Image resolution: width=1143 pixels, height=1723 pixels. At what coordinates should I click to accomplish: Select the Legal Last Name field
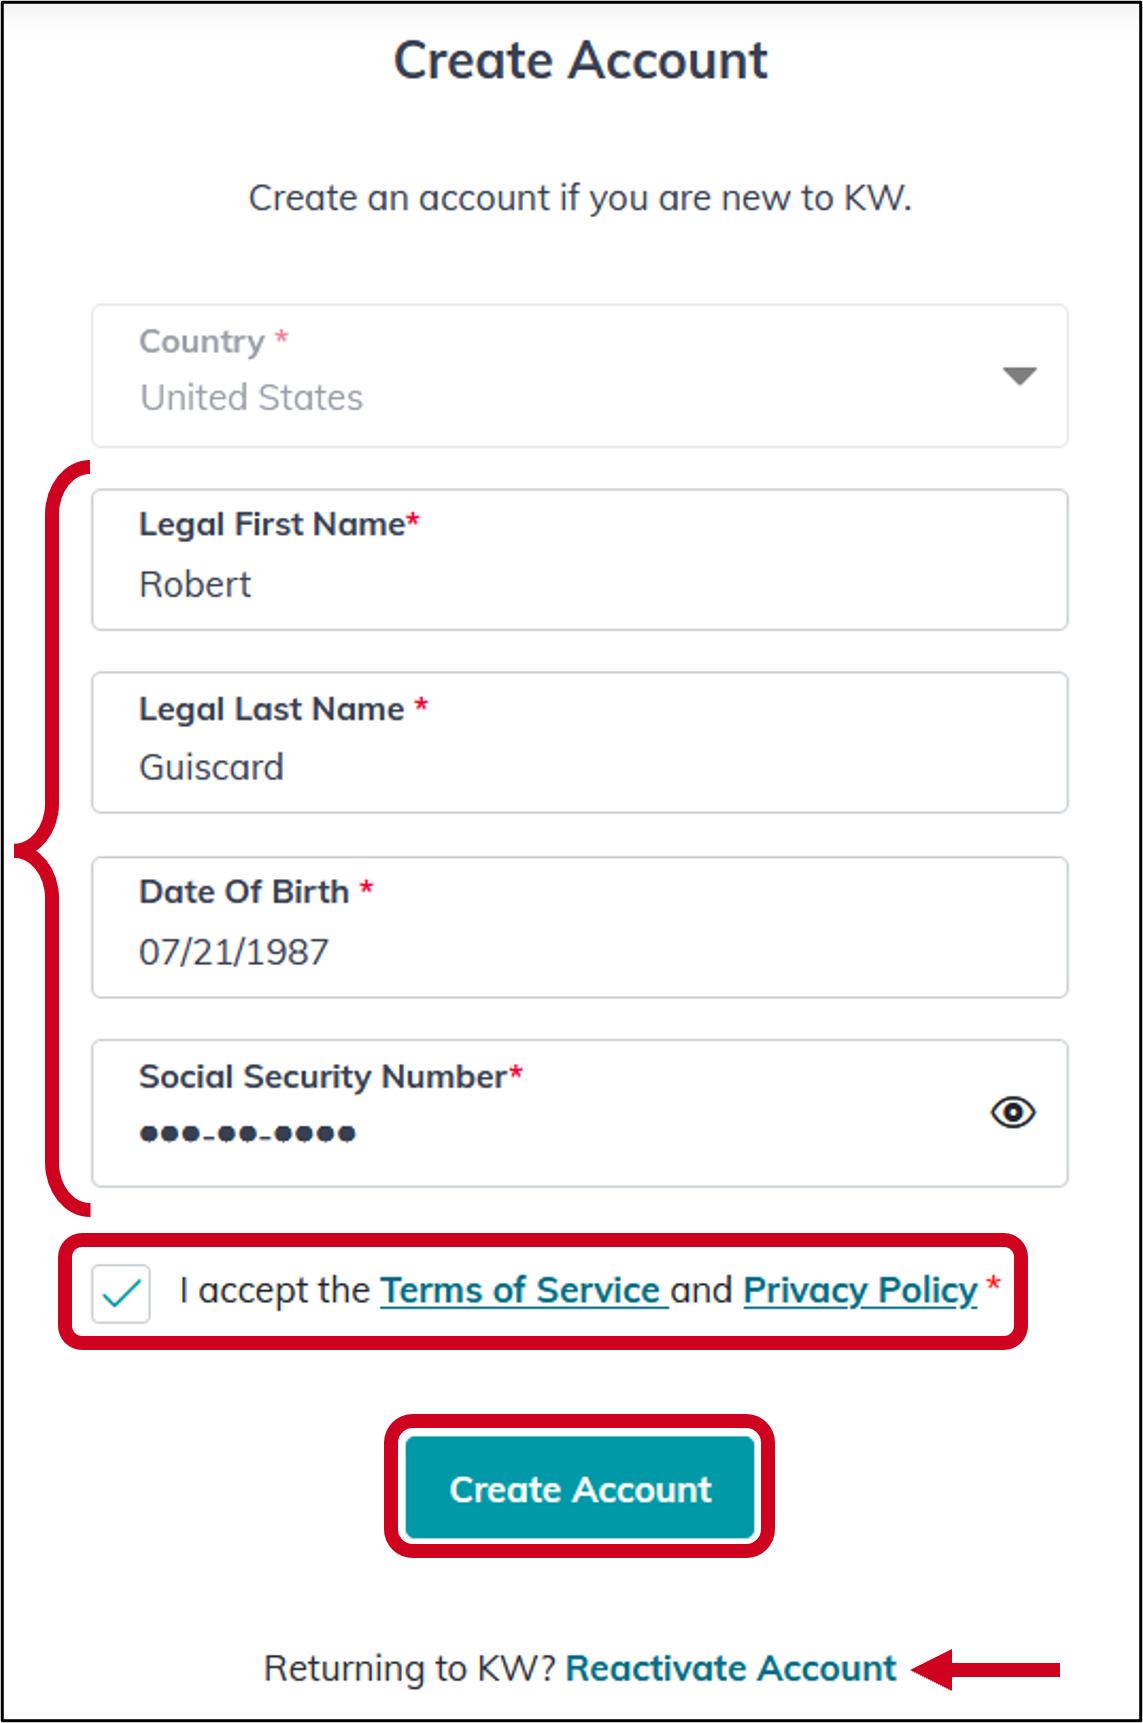pos(579,742)
